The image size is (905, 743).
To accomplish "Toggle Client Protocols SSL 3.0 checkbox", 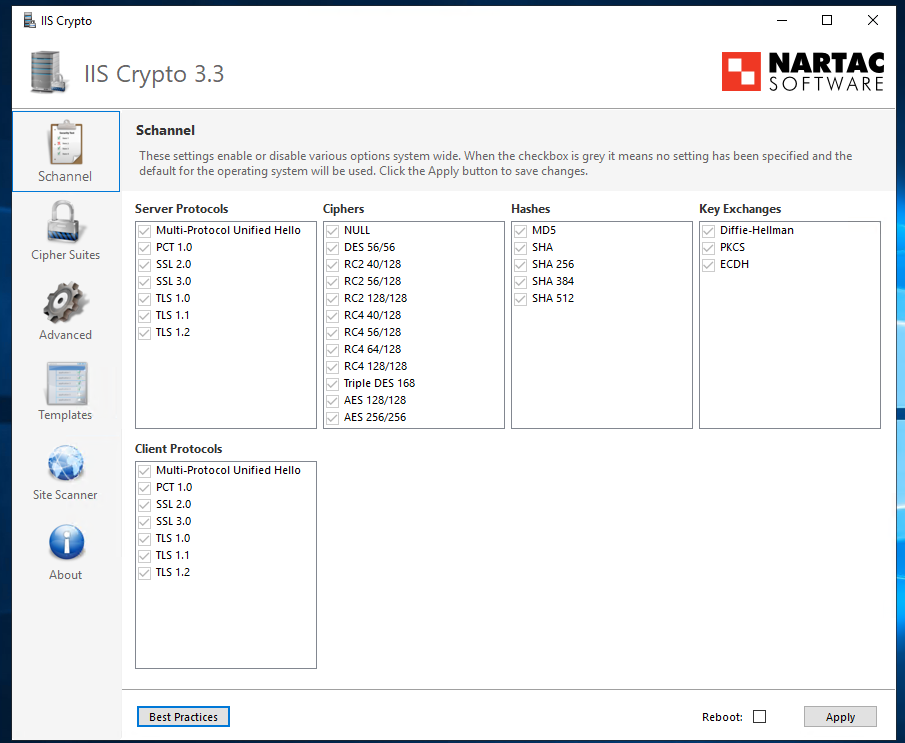I will tap(145, 521).
